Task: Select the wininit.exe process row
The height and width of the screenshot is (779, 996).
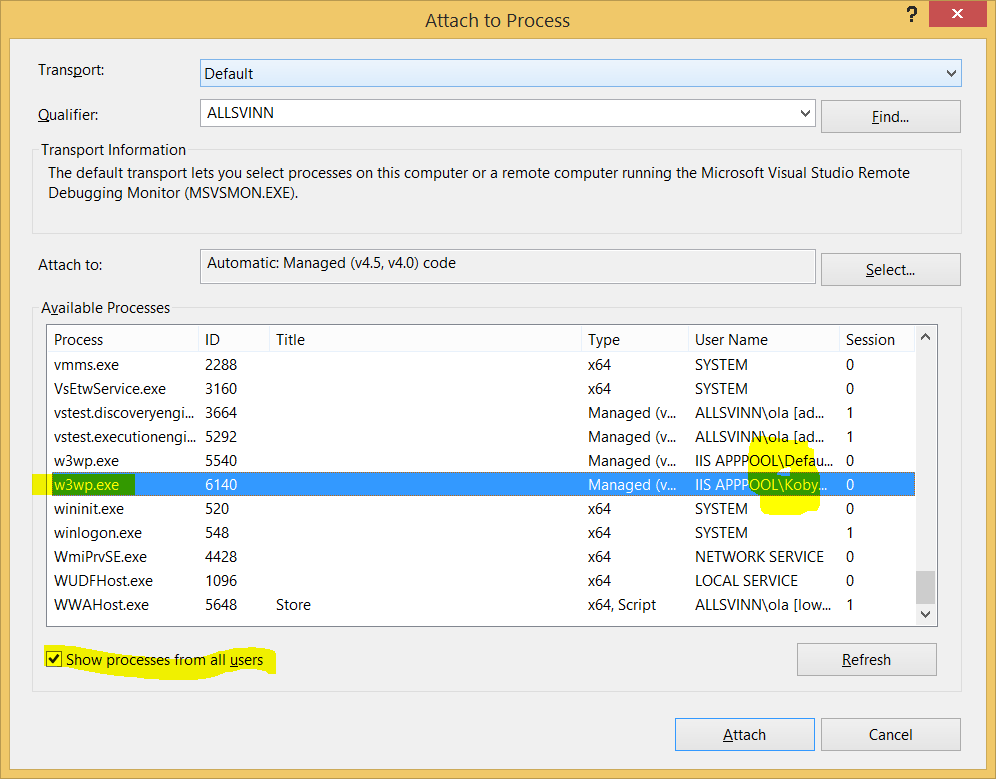Action: [481, 509]
